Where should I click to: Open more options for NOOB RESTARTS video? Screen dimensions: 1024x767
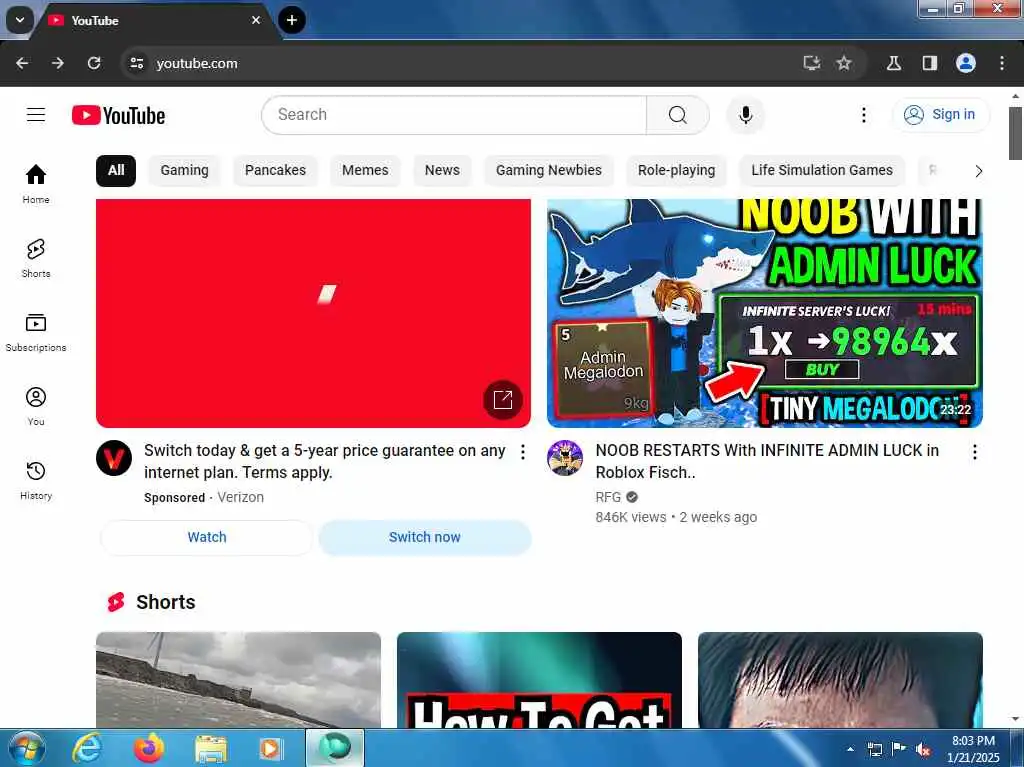974,451
